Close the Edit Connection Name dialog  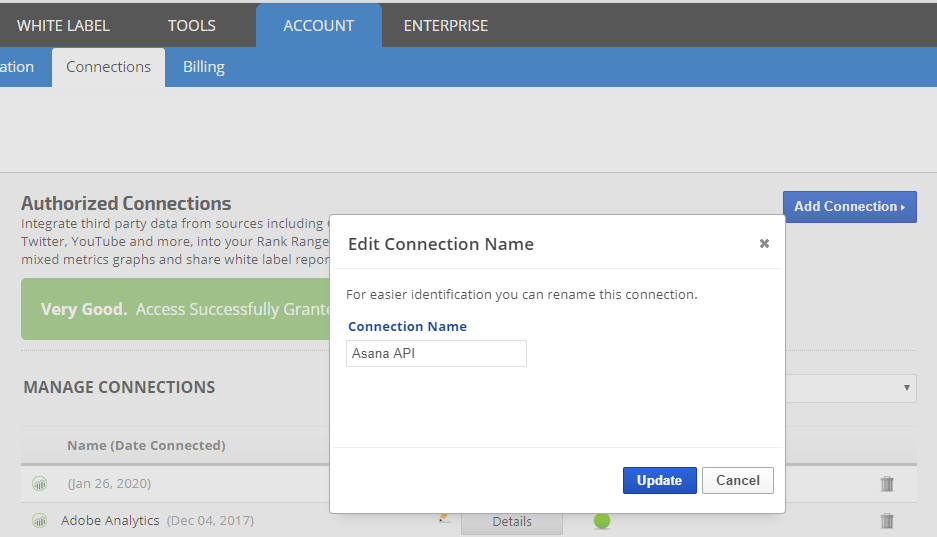pyautogui.click(x=764, y=243)
